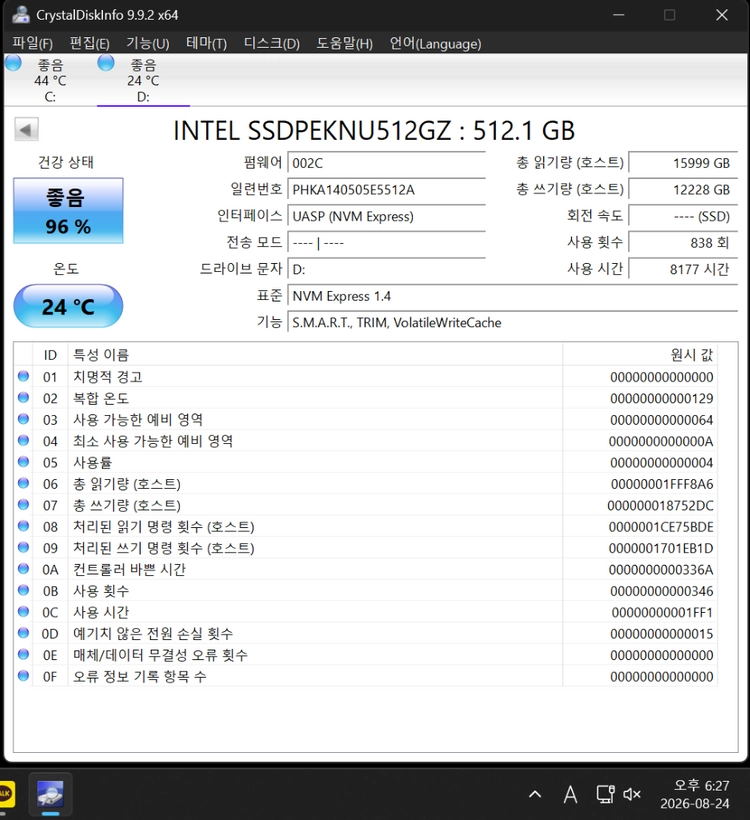Switch to the D: 24 °C drive tab

click(143, 80)
